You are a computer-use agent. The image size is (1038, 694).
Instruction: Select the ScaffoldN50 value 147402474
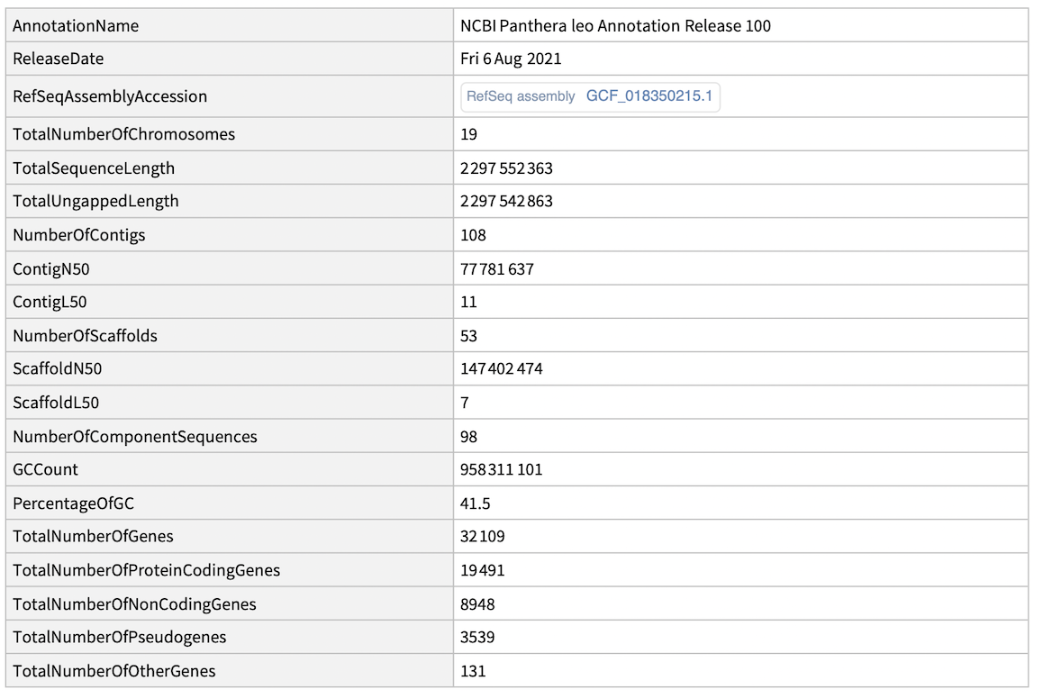pos(502,370)
